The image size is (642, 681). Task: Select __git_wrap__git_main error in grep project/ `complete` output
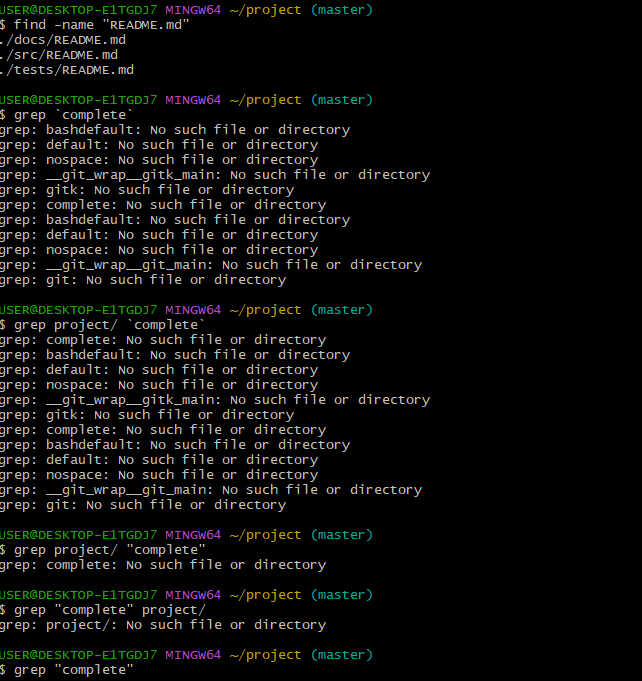(x=211, y=490)
